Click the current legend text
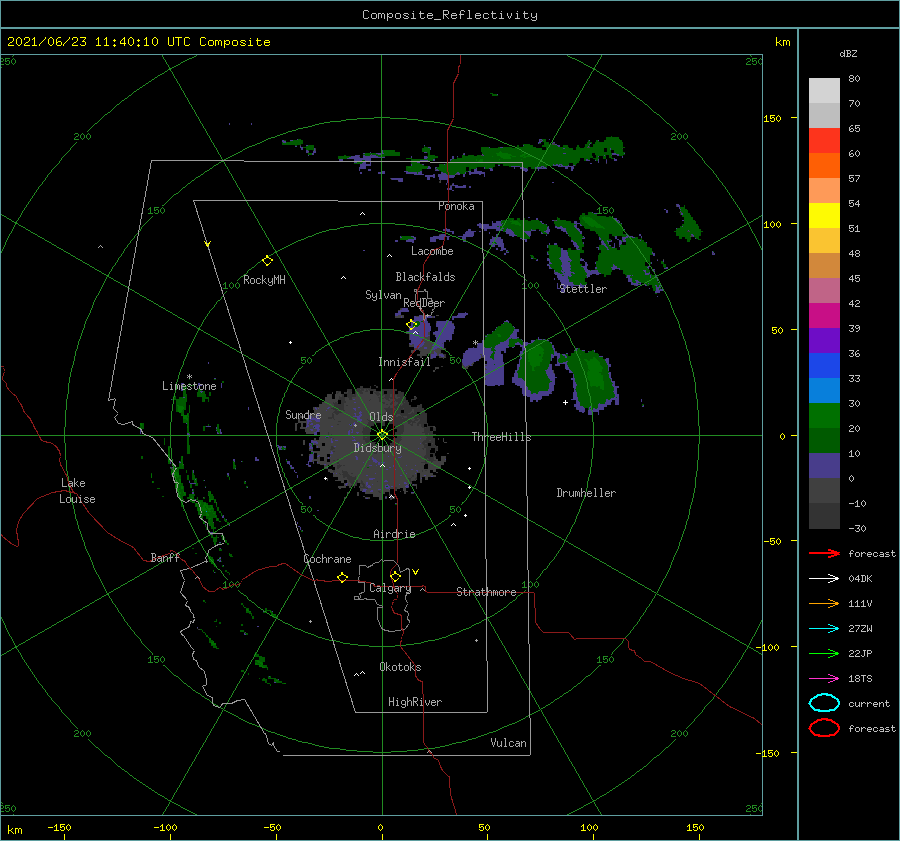The width and height of the screenshot is (900, 841). [x=869, y=703]
